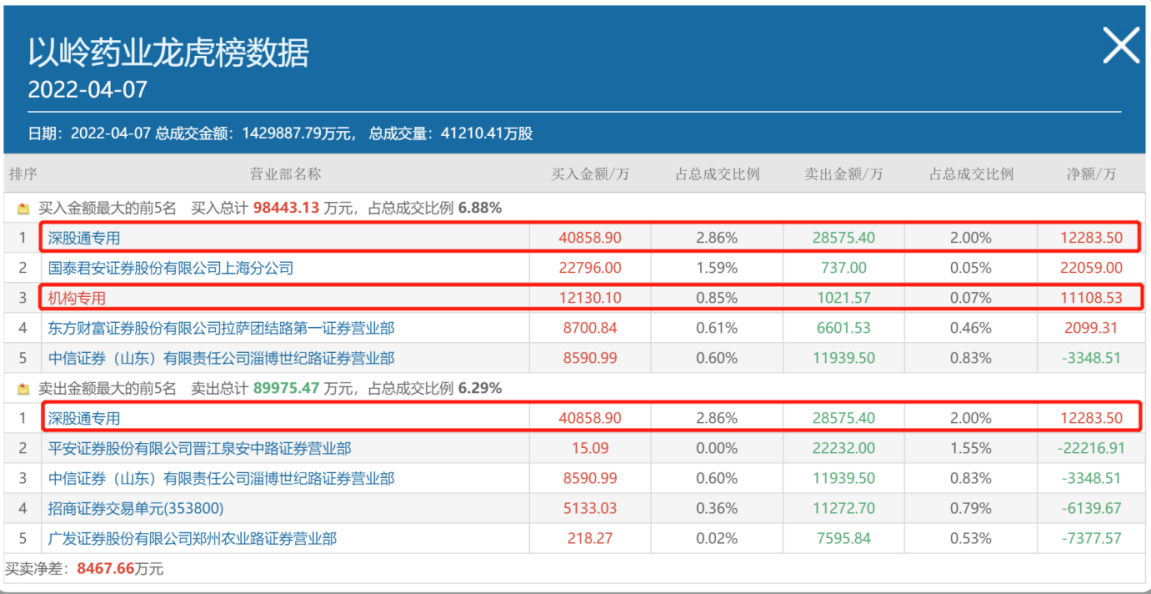Click the 6.88% buy ratio summary

tap(480, 208)
